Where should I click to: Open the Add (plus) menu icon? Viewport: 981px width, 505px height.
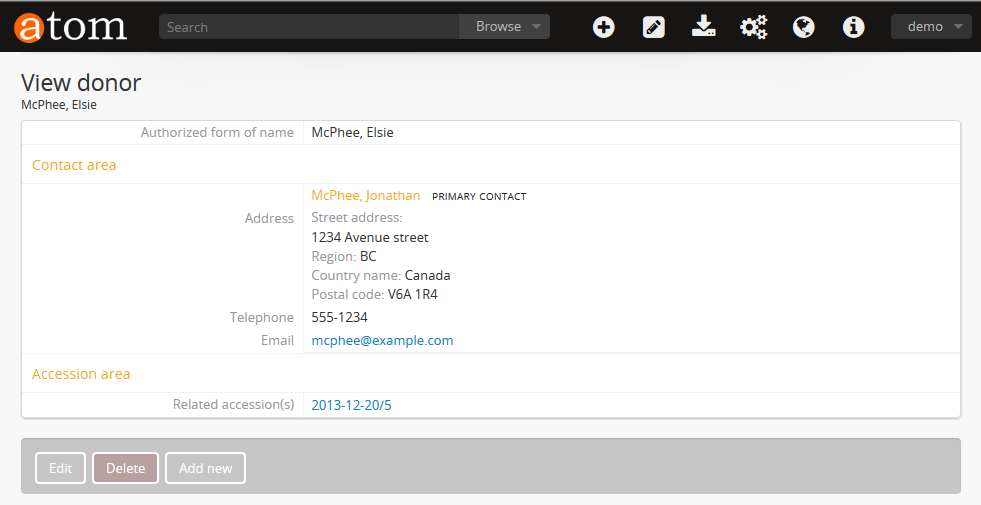(x=603, y=27)
